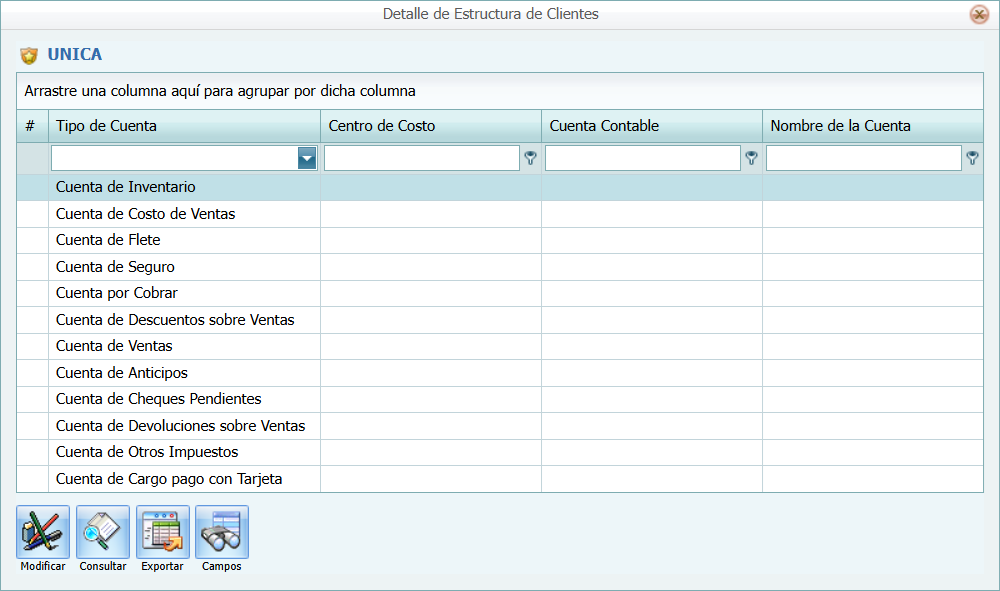Click the Exportar spreadsheet icon
Image resolution: width=1000 pixels, height=591 pixels.
[162, 530]
